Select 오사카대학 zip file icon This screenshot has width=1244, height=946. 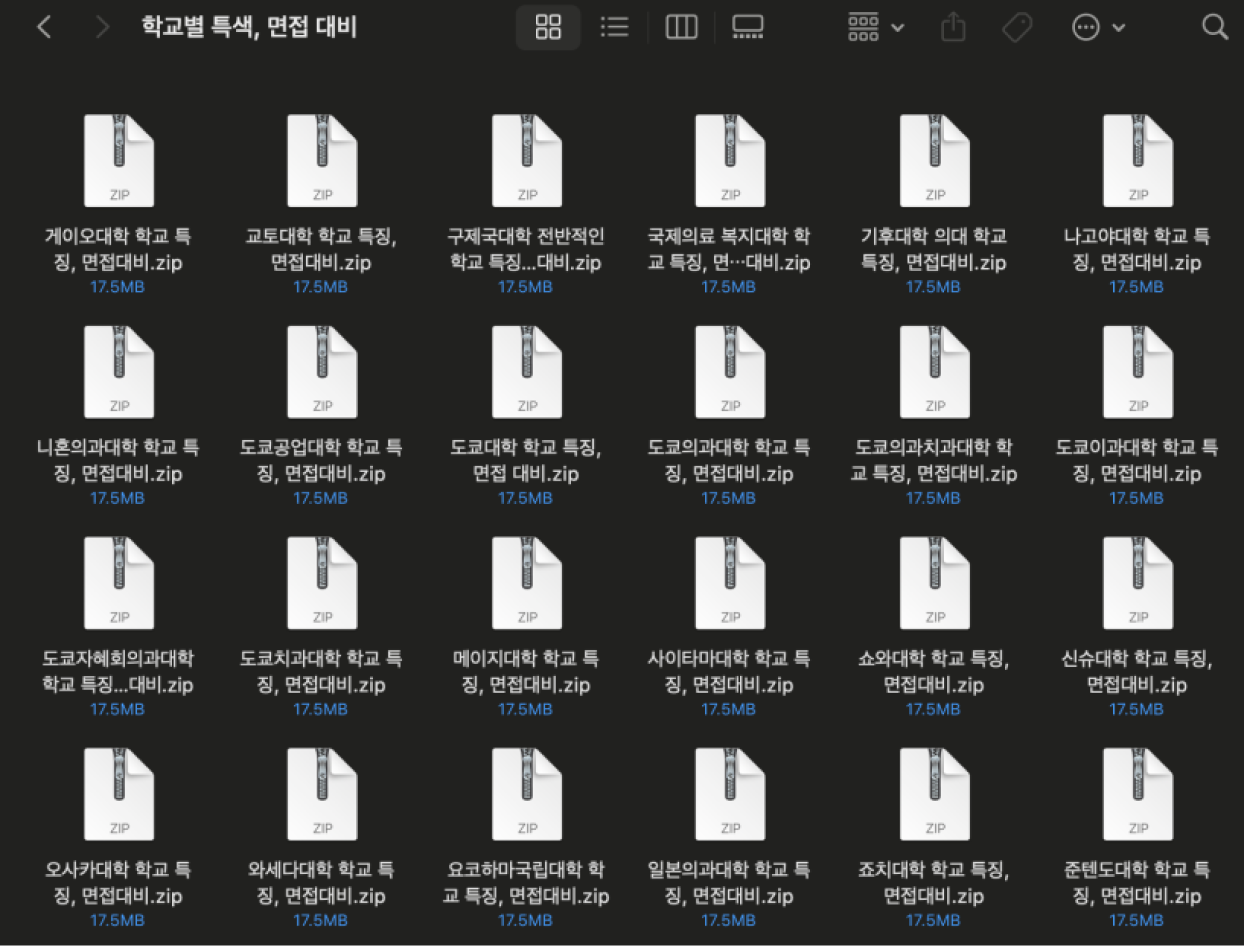[118, 794]
